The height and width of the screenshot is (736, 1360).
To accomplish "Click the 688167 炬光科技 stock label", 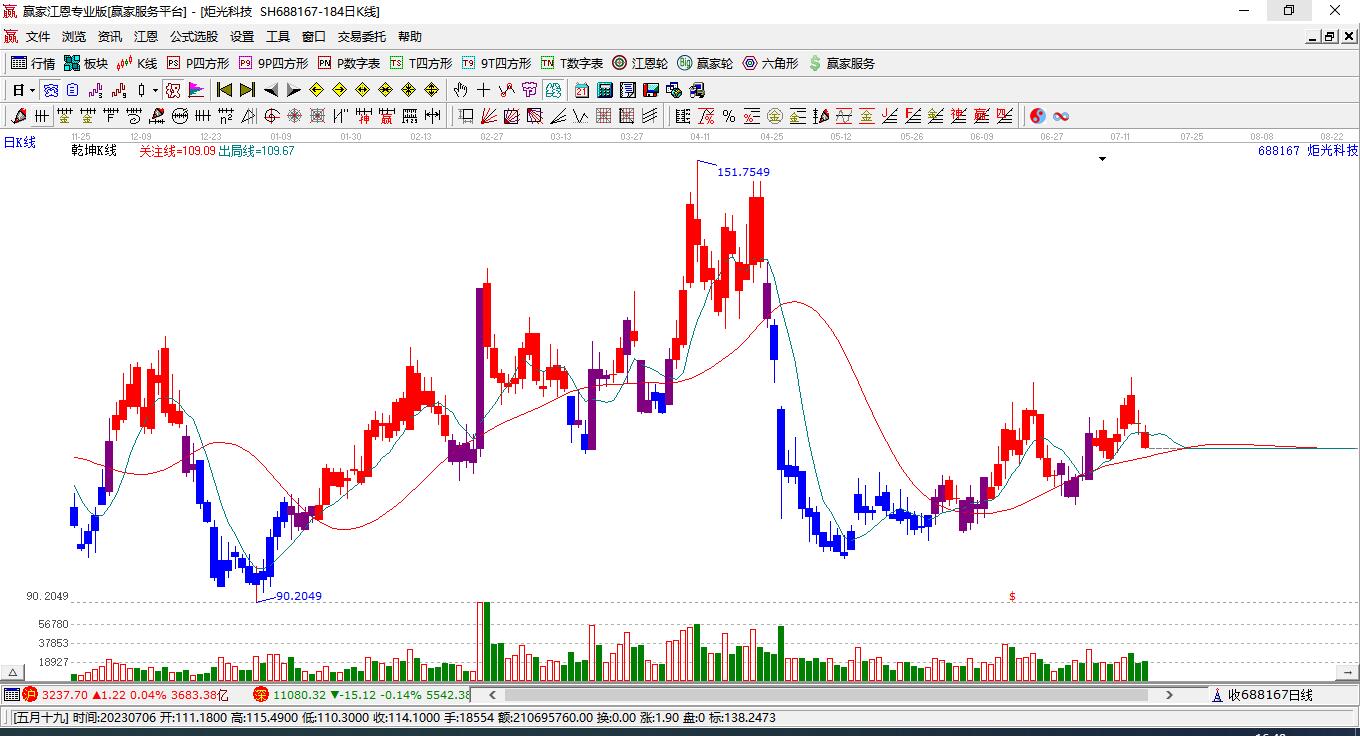I will pyautogui.click(x=1308, y=151).
